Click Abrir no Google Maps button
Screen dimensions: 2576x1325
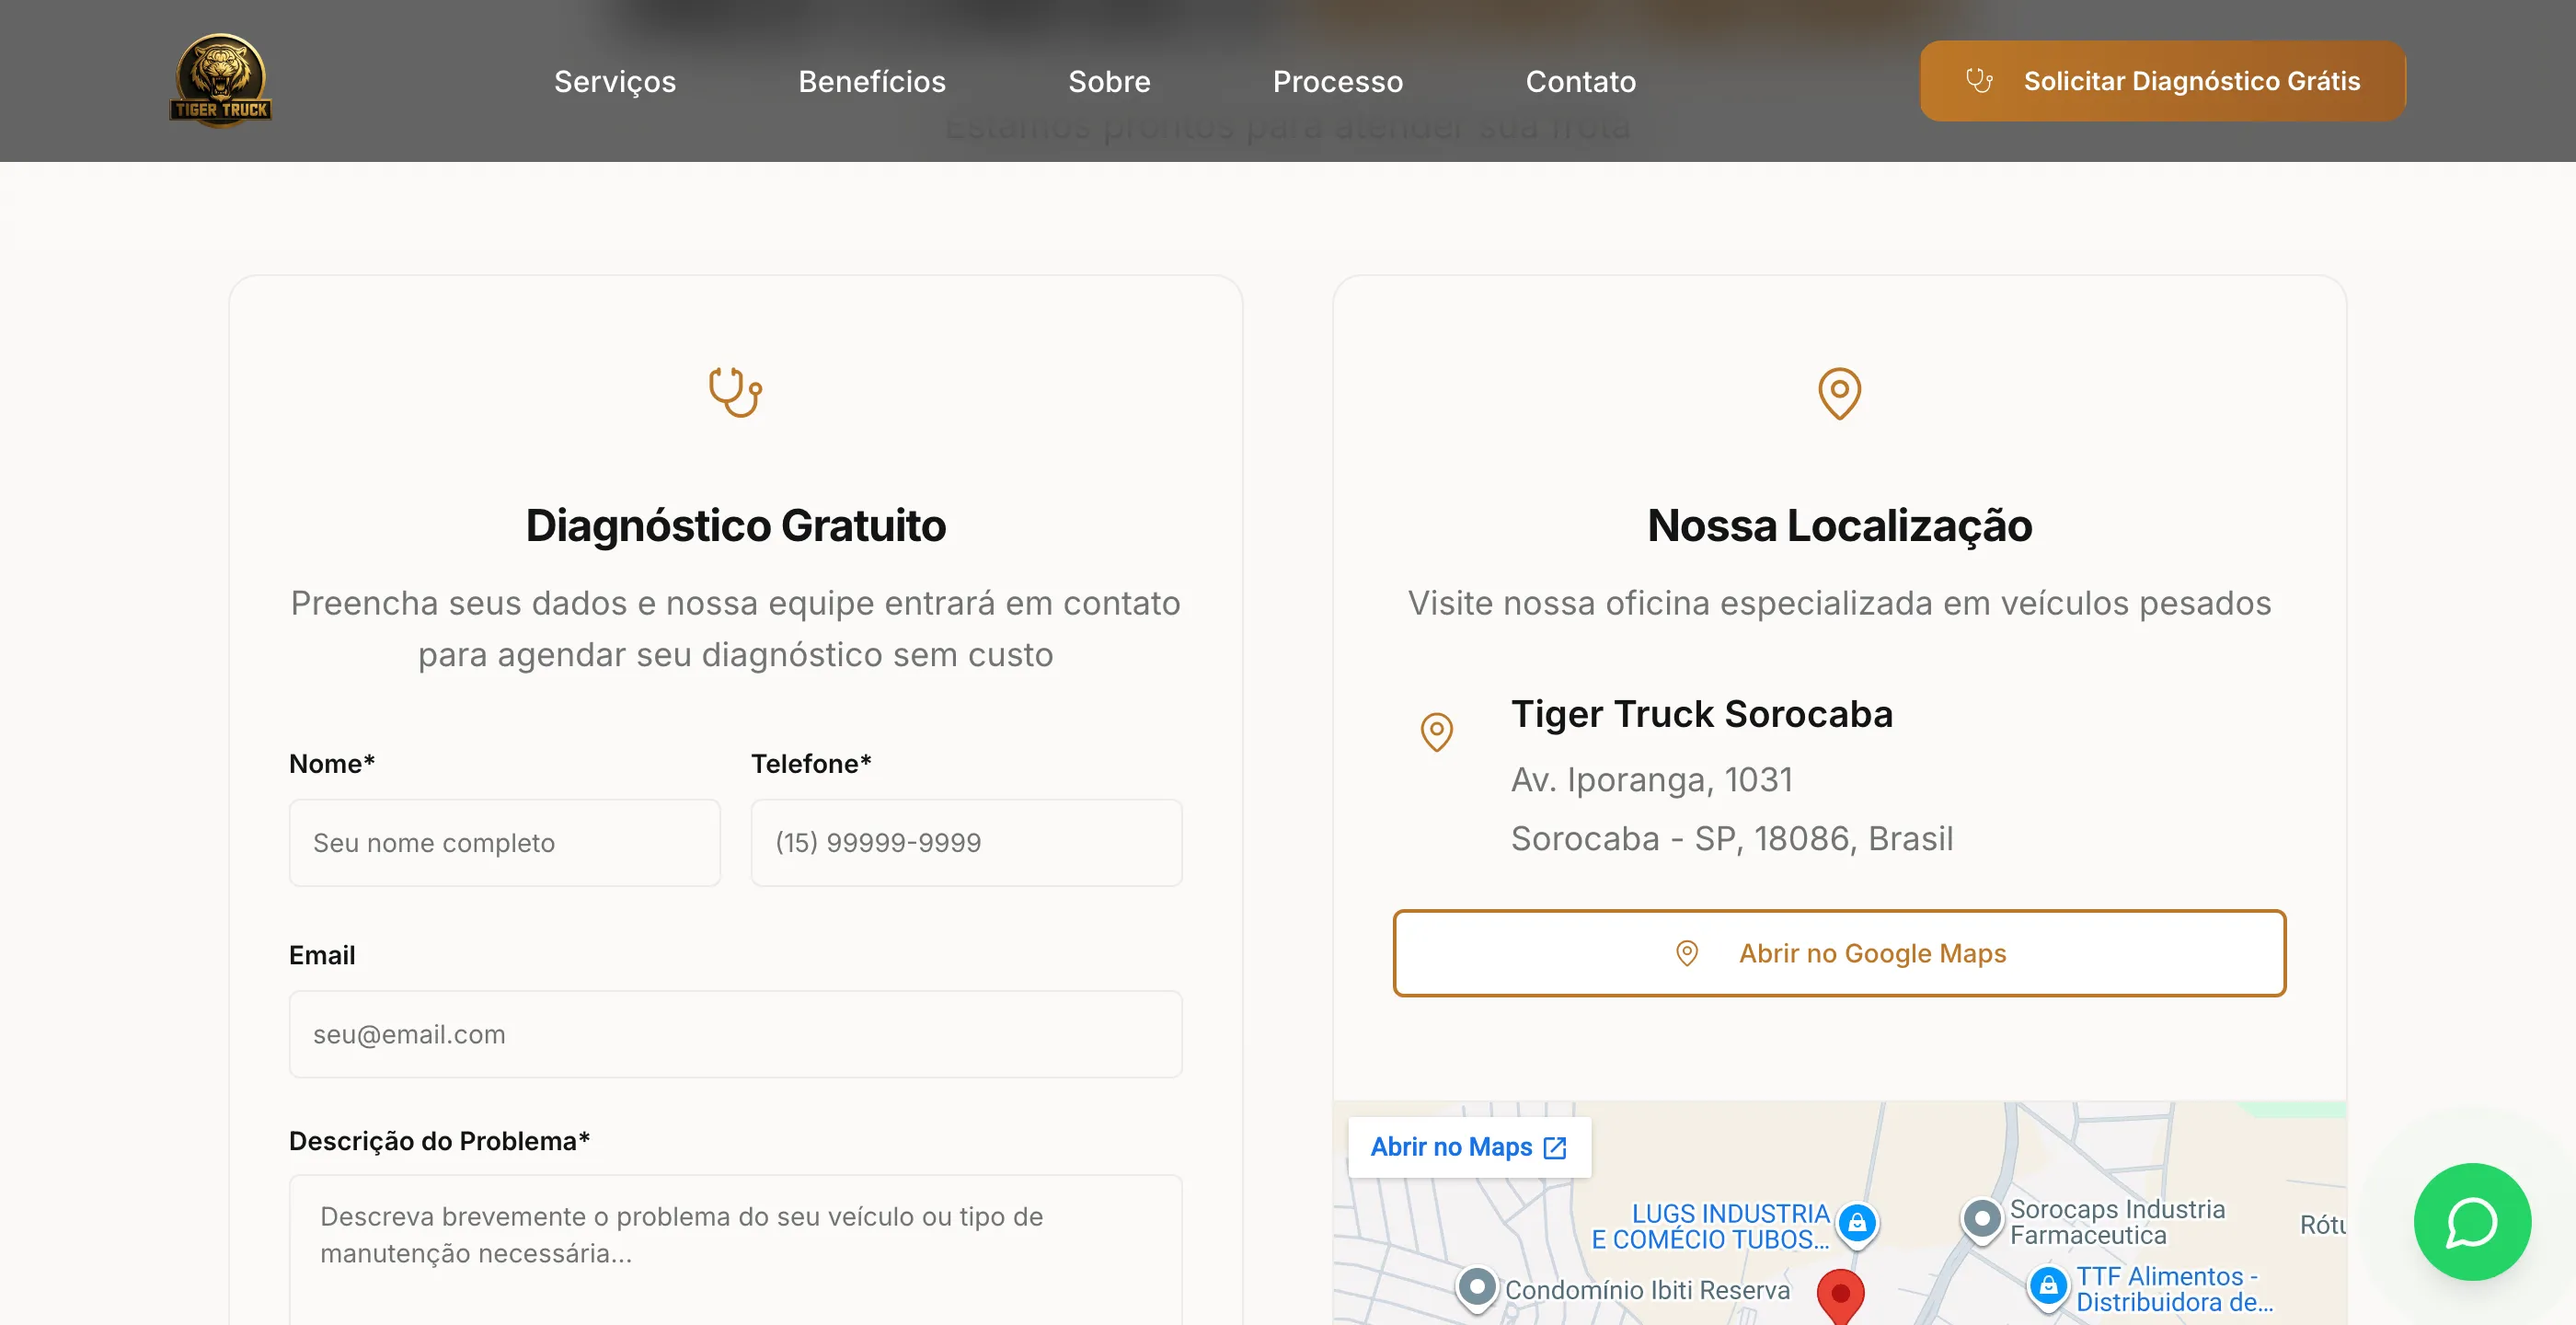pyautogui.click(x=1839, y=953)
